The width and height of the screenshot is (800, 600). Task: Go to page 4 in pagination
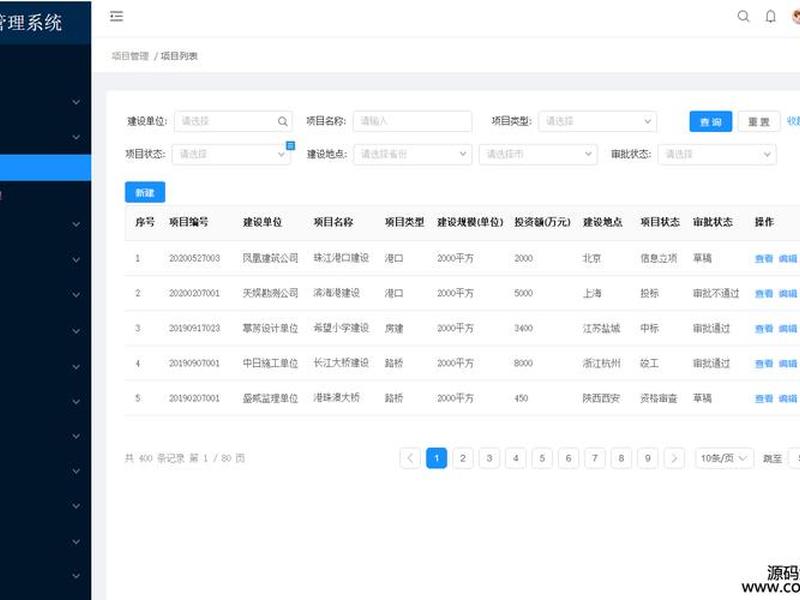coord(516,458)
